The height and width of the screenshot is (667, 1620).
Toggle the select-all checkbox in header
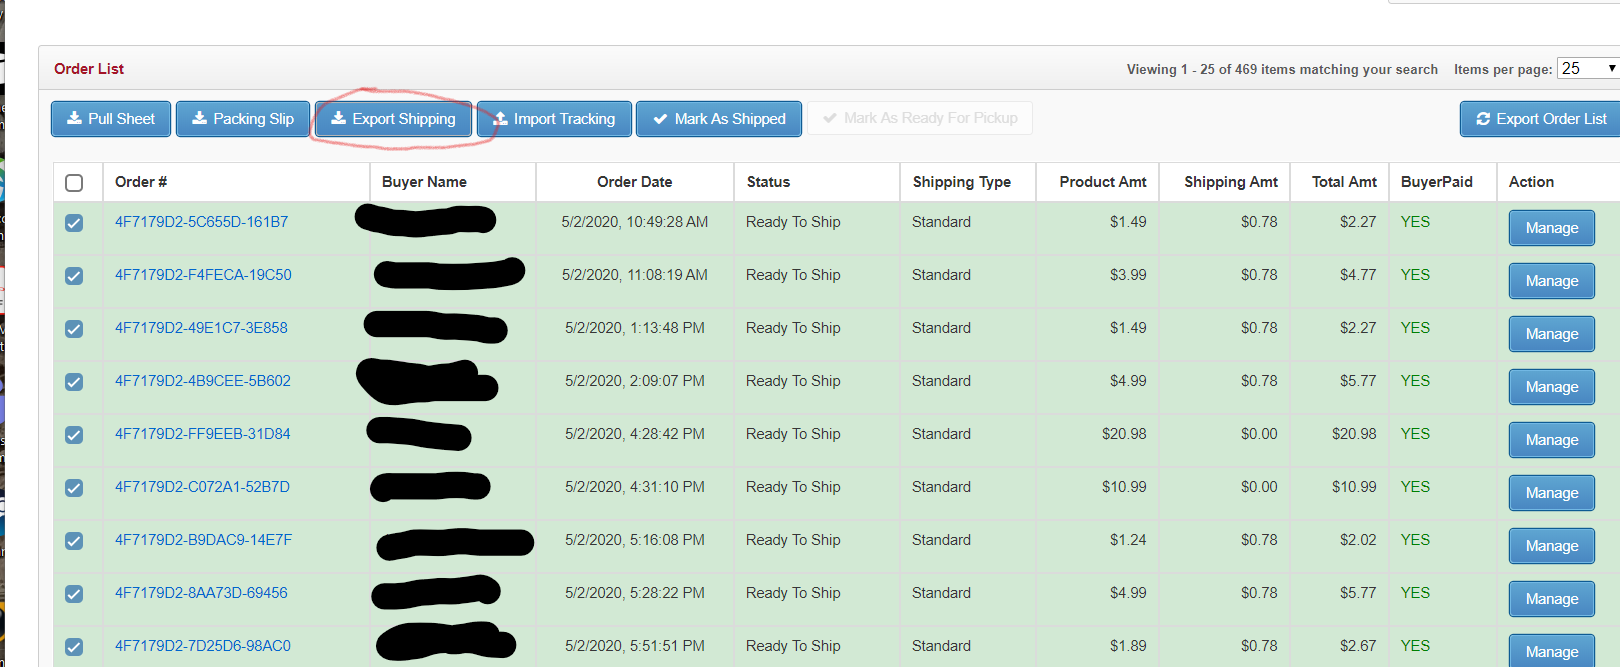74,183
